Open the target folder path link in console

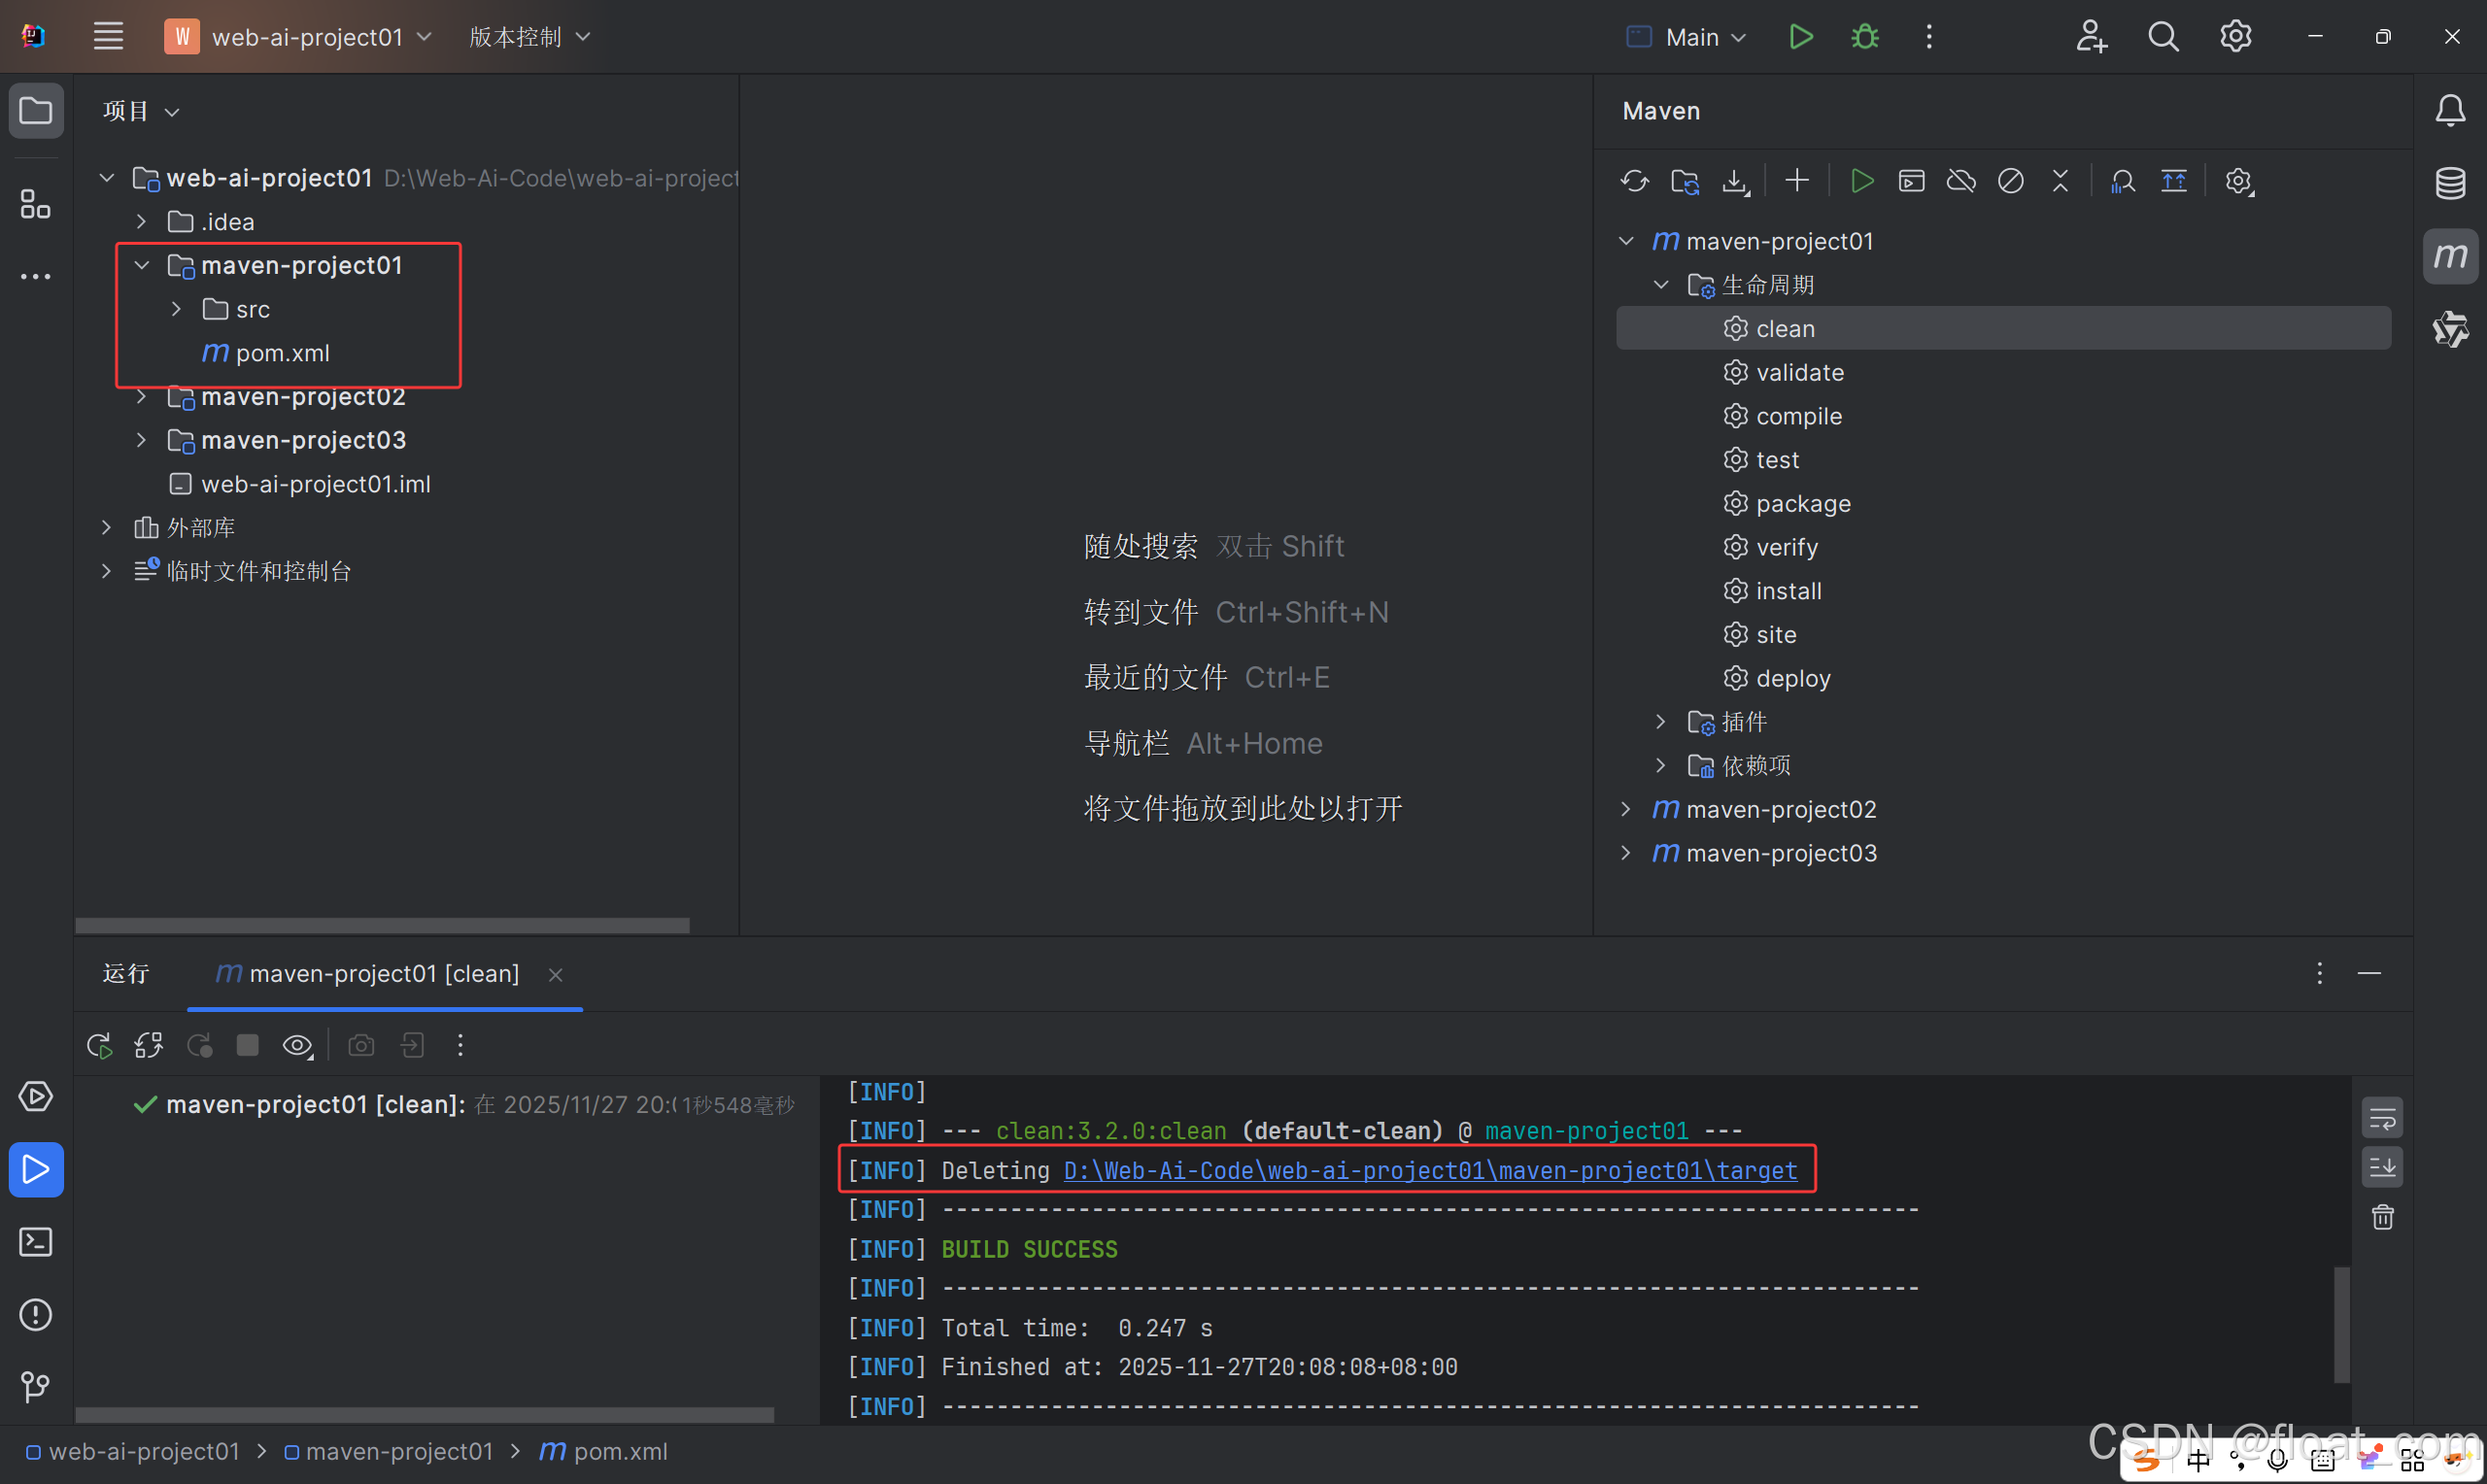[1430, 1170]
